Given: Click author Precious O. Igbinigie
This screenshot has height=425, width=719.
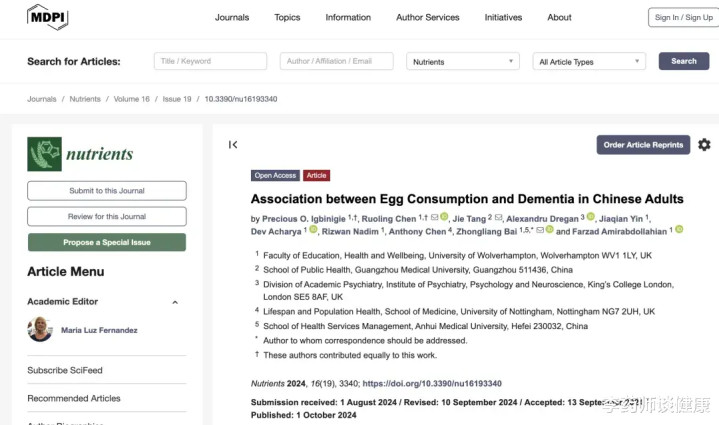Looking at the screenshot, I should (304, 219).
